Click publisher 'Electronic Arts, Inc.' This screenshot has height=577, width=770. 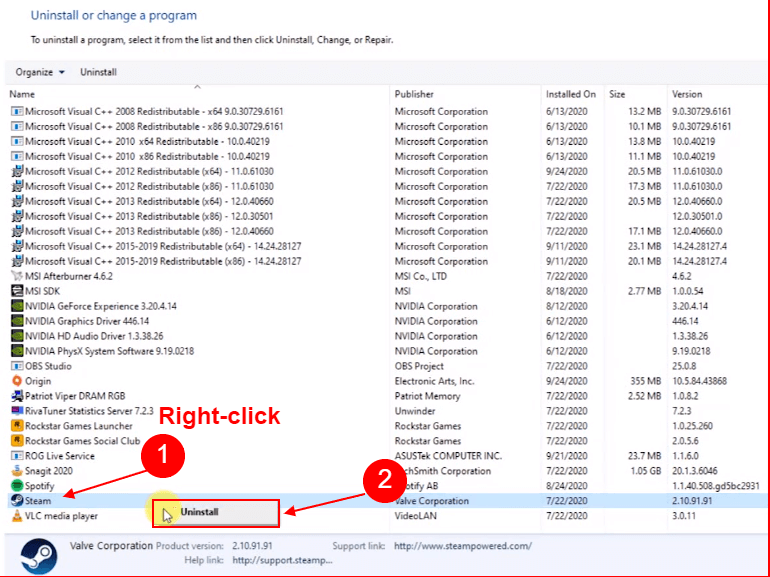(434, 381)
